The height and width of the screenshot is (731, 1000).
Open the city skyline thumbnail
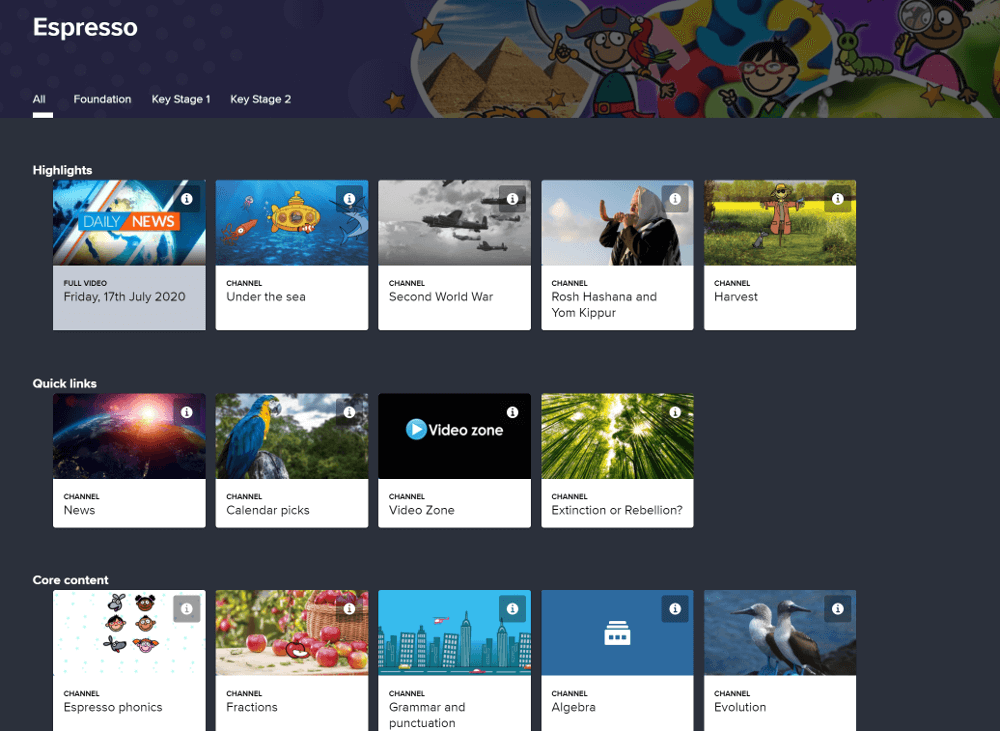click(455, 633)
